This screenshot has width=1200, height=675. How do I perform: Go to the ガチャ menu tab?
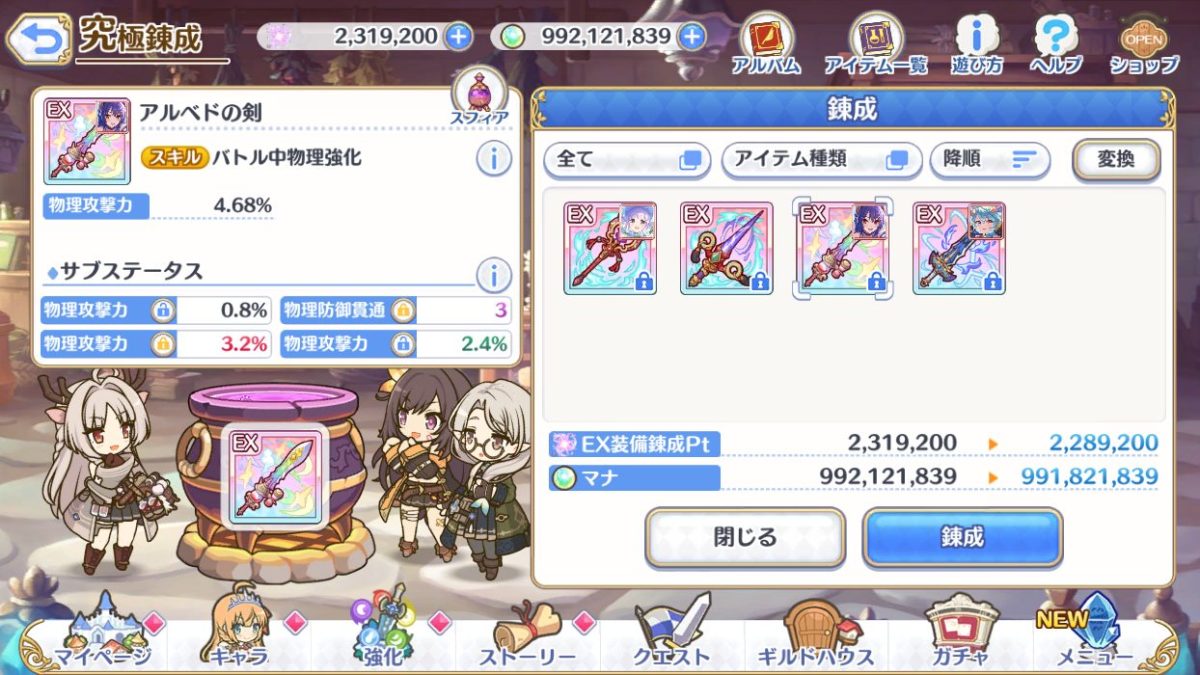[x=959, y=634]
